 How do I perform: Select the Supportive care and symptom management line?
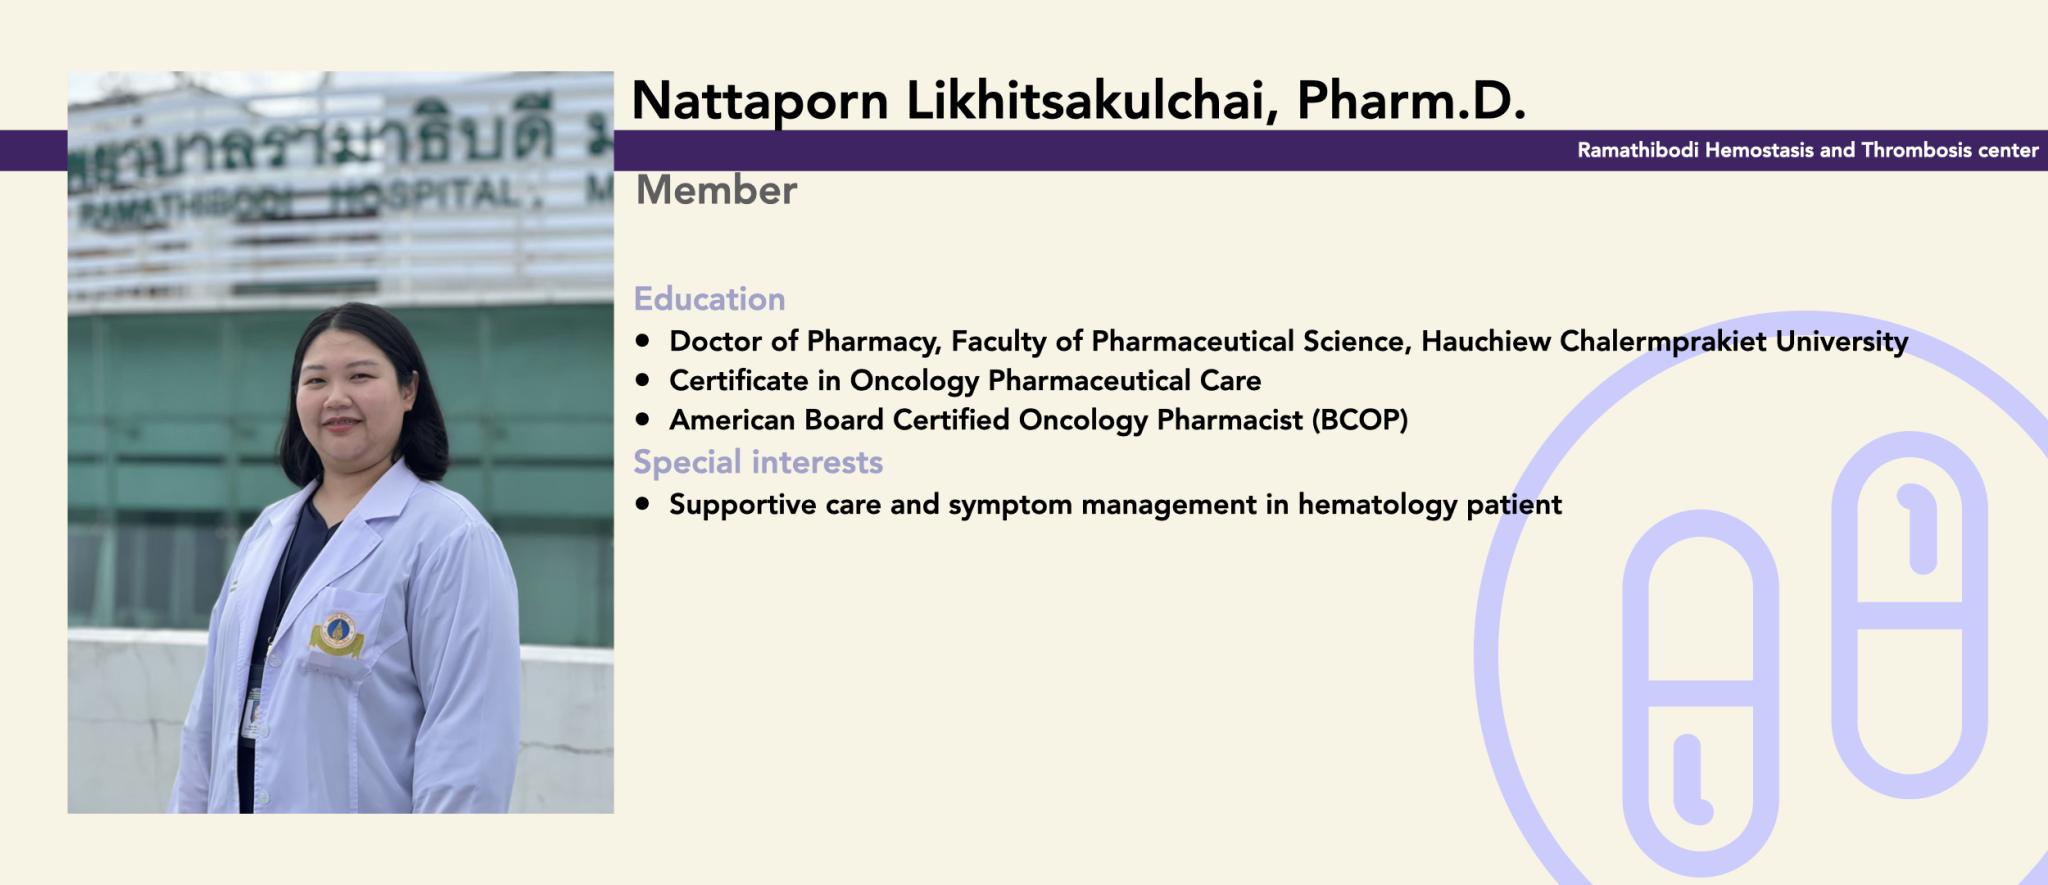click(x=1115, y=505)
